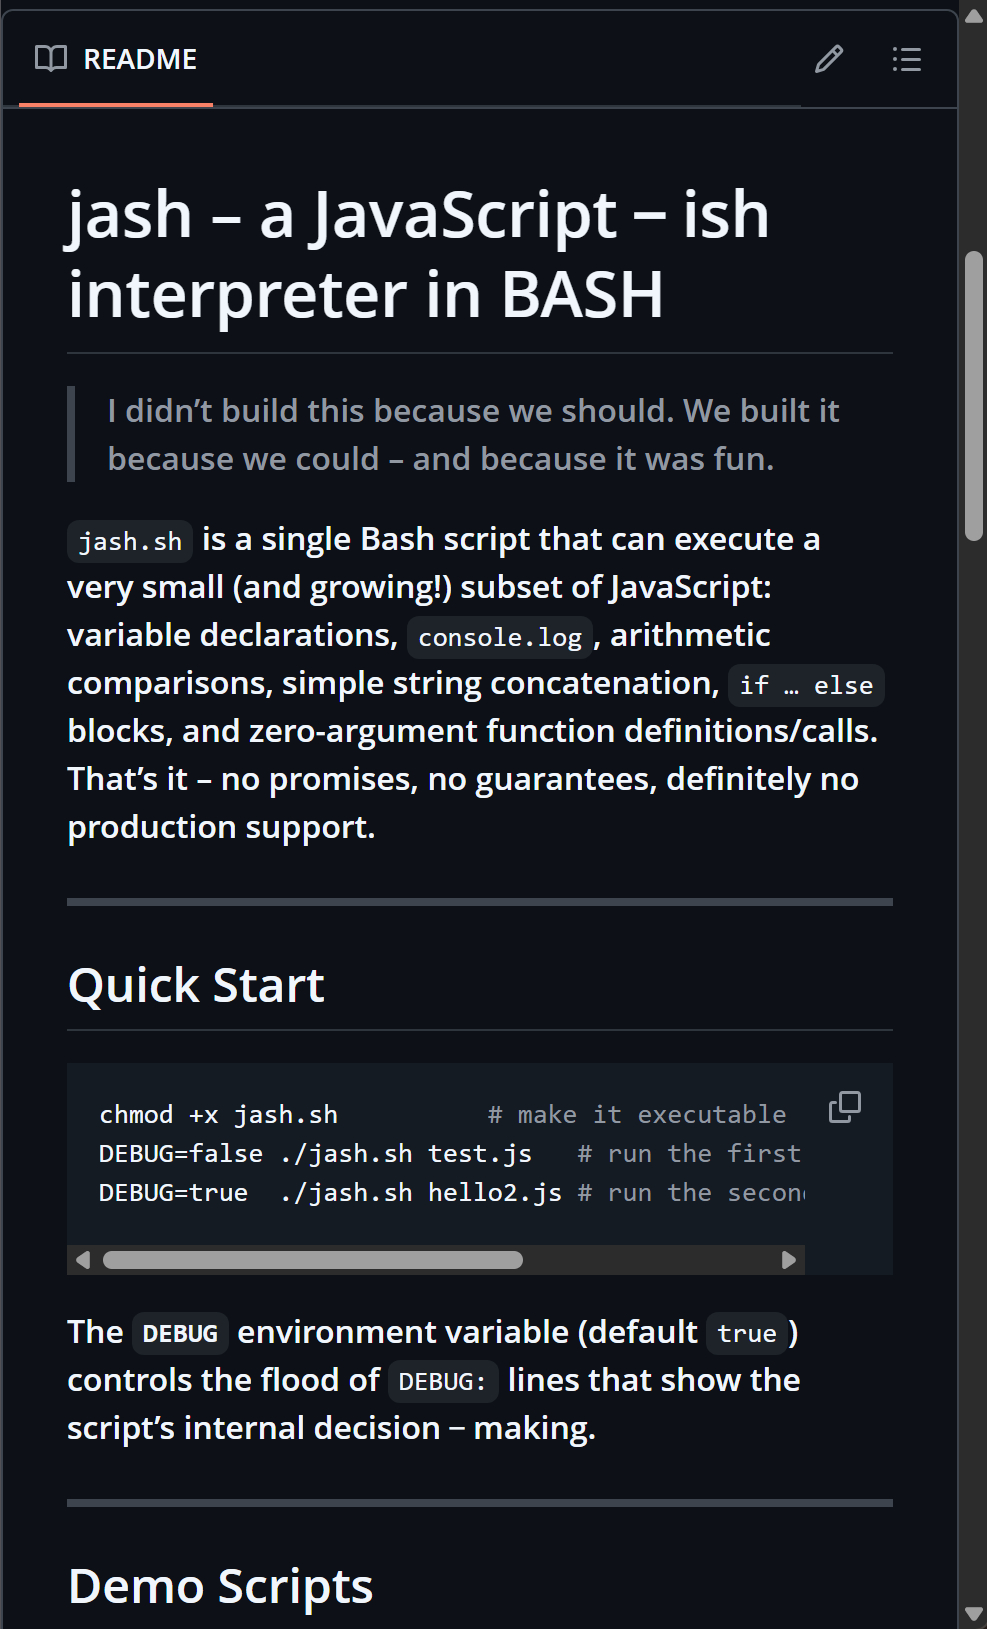Click the Demo Scripts heading
987x1629 pixels.
[220, 1586]
